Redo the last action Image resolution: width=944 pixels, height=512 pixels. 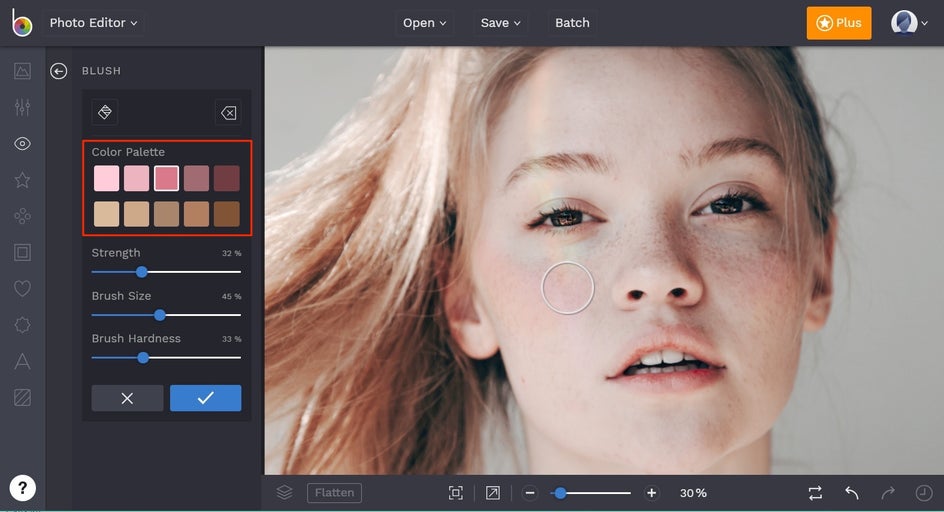(888, 493)
